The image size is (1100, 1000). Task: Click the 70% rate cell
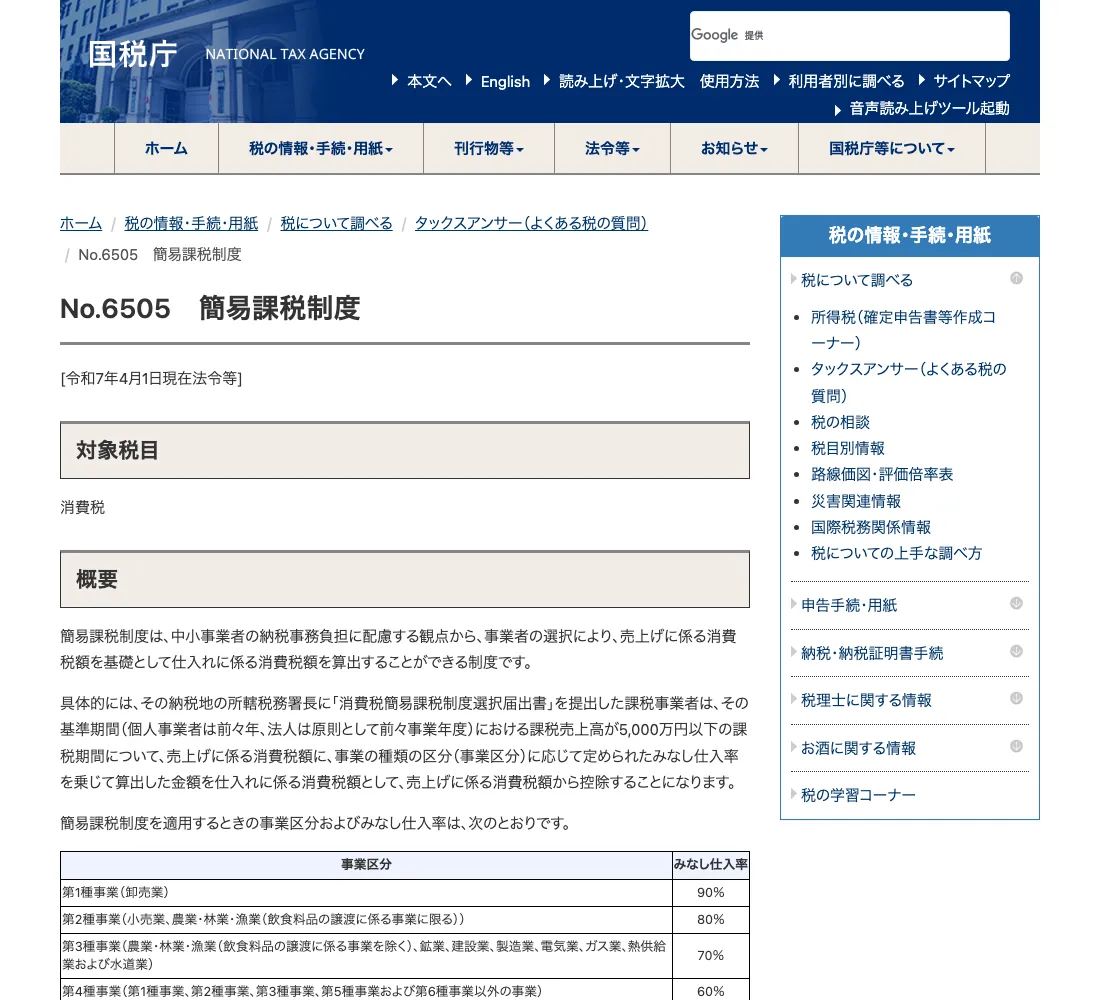pos(711,955)
